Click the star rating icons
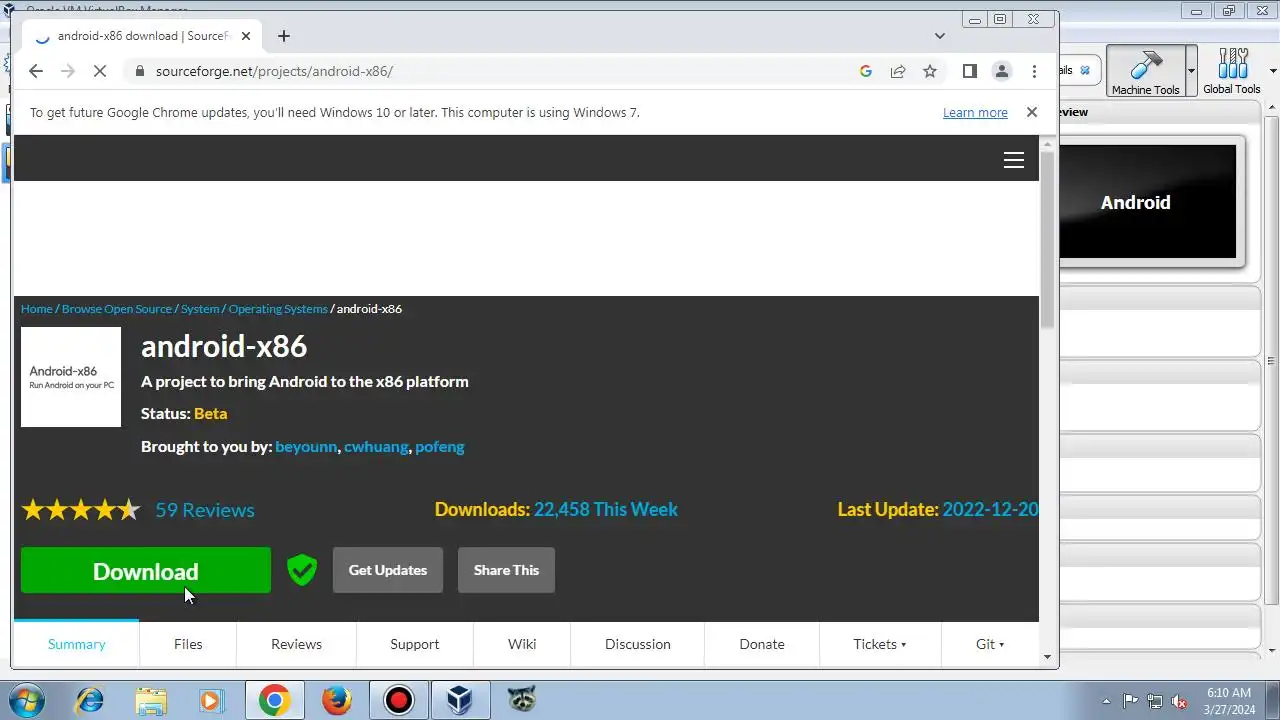Viewport: 1280px width, 720px height. point(81,510)
